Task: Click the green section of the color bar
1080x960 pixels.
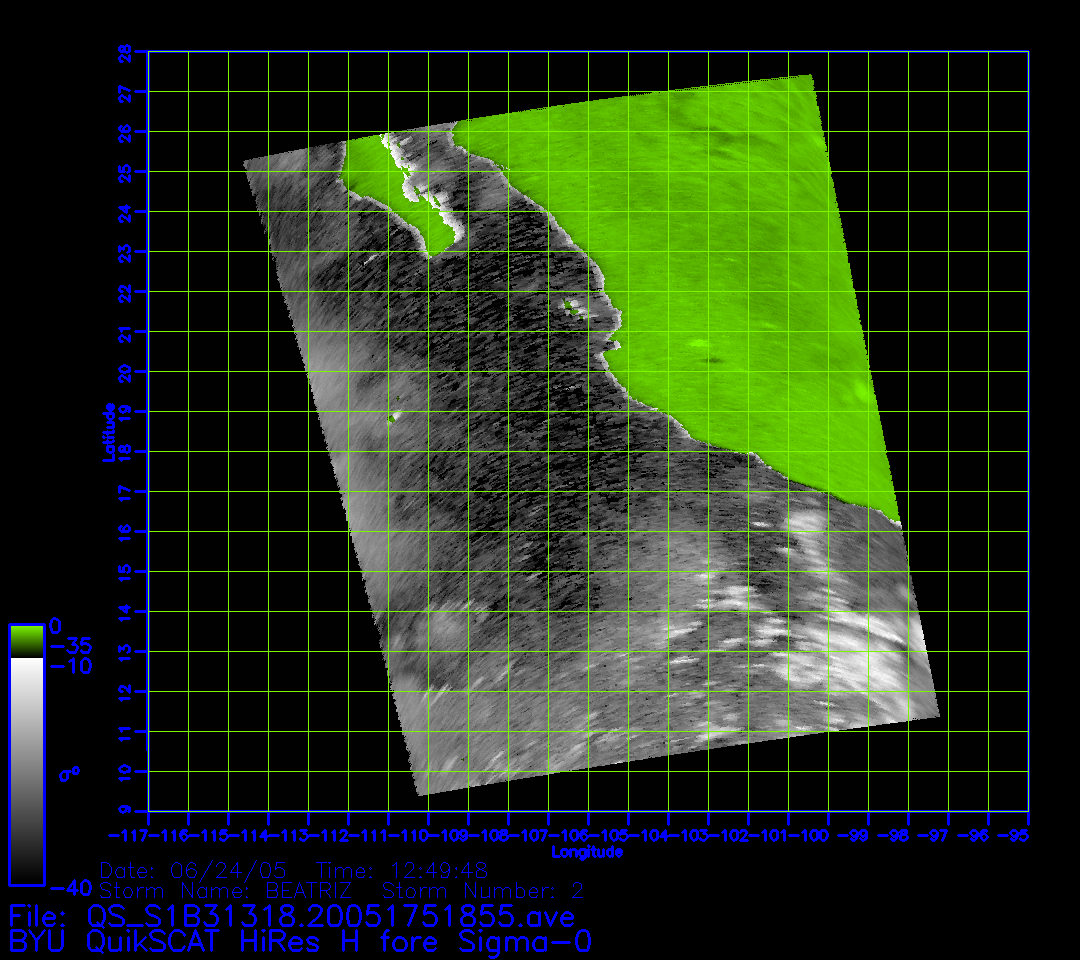Action: [x=26, y=641]
